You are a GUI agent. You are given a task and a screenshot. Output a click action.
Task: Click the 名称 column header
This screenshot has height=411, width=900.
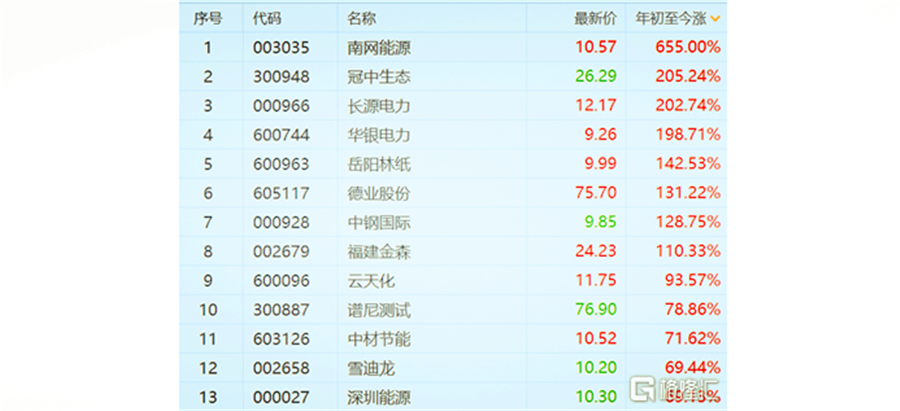[362, 18]
